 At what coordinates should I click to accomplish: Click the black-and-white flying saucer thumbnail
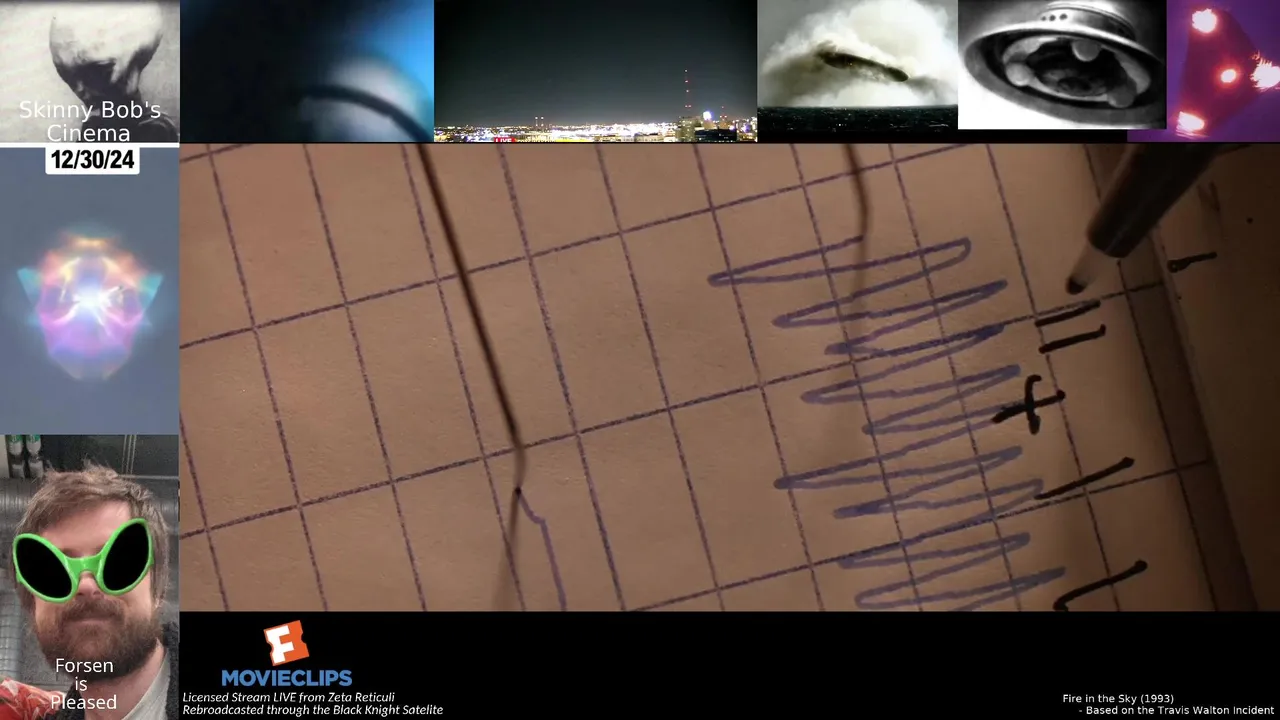pos(1062,65)
